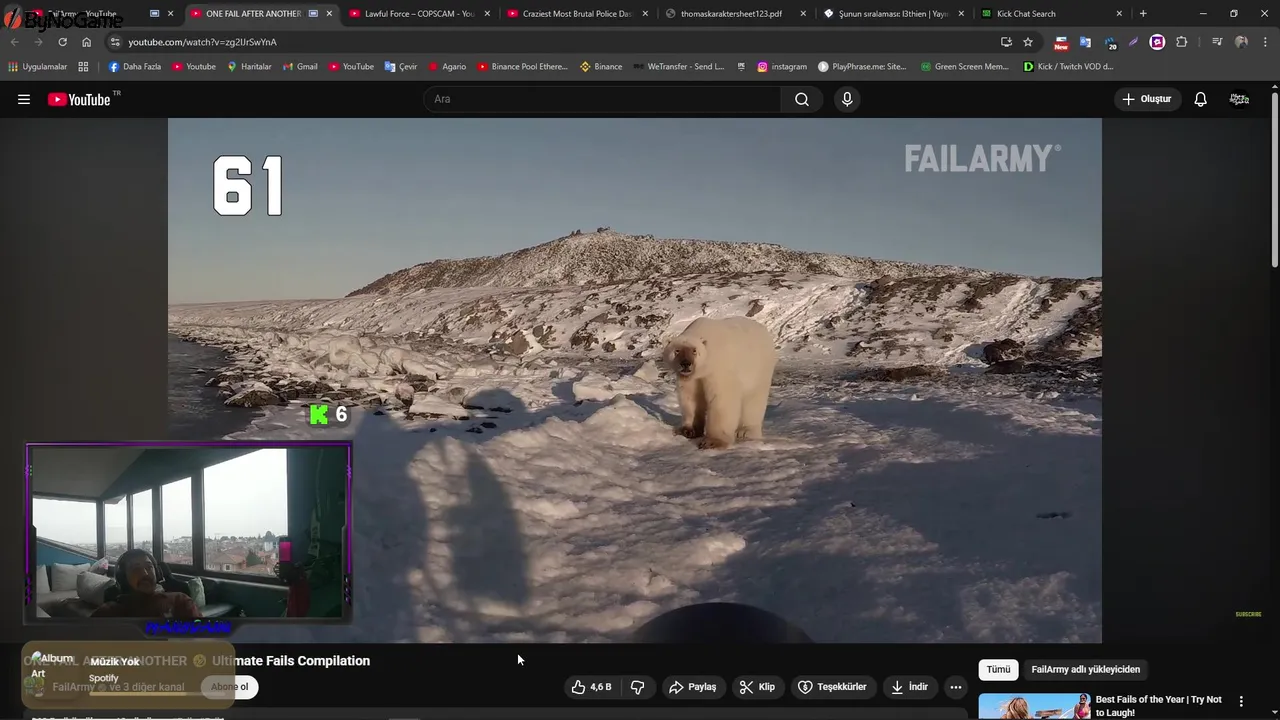This screenshot has width=1280, height=720.
Task: Open more actions menu below video
Action: pos(955,687)
